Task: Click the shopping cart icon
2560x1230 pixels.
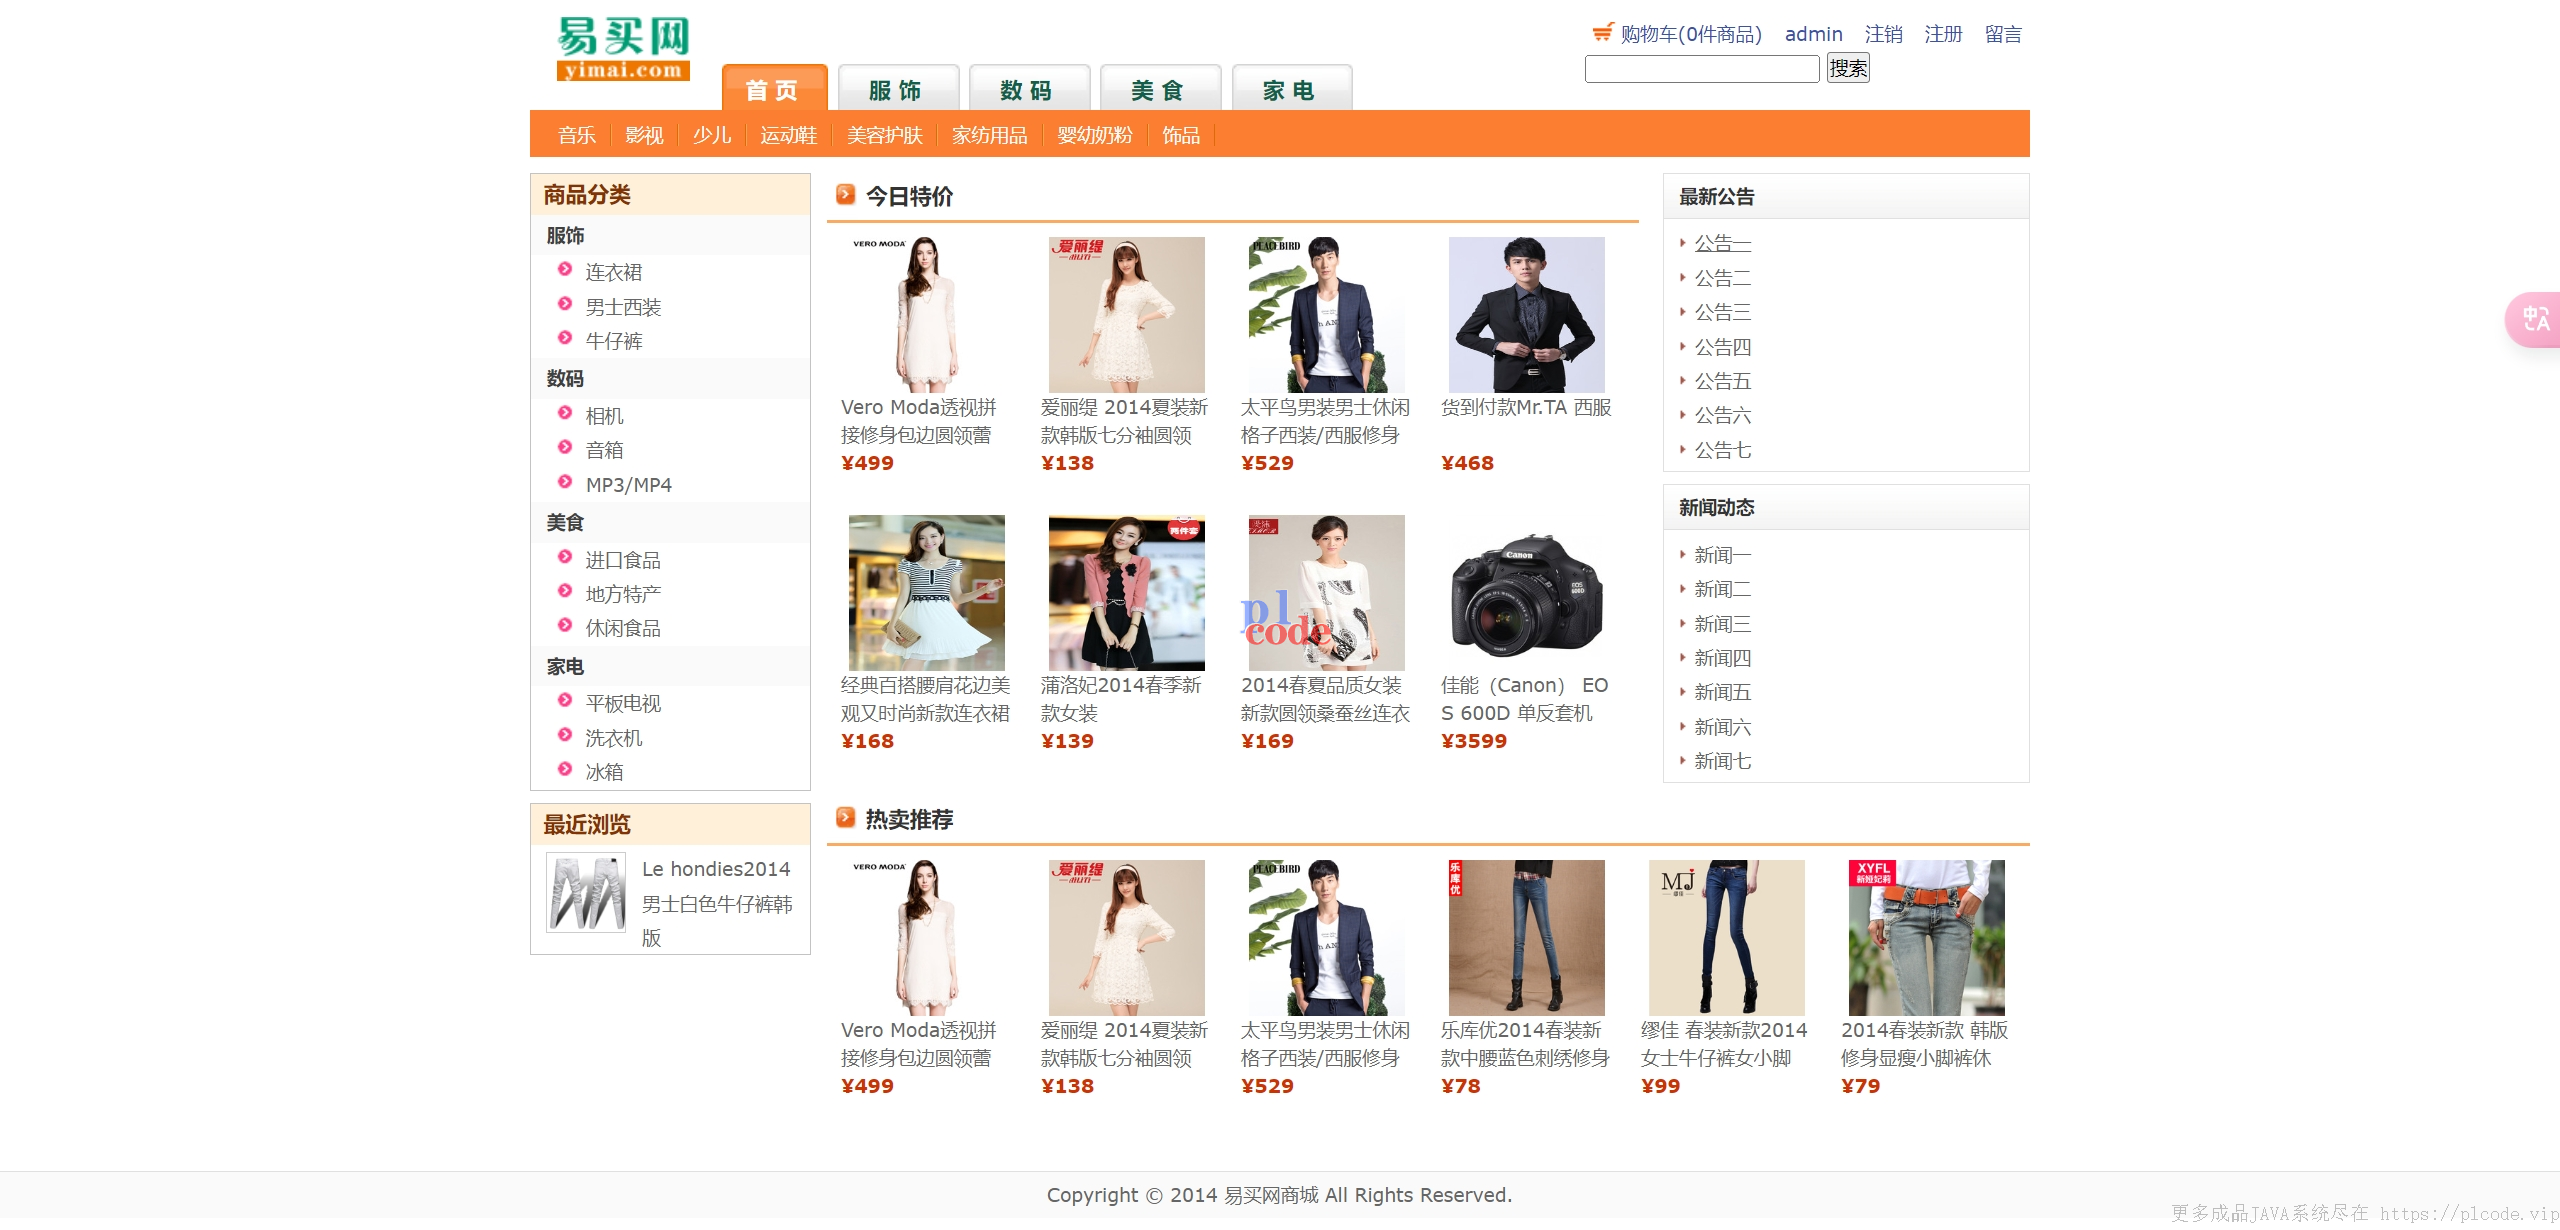Action: pos(1603,33)
